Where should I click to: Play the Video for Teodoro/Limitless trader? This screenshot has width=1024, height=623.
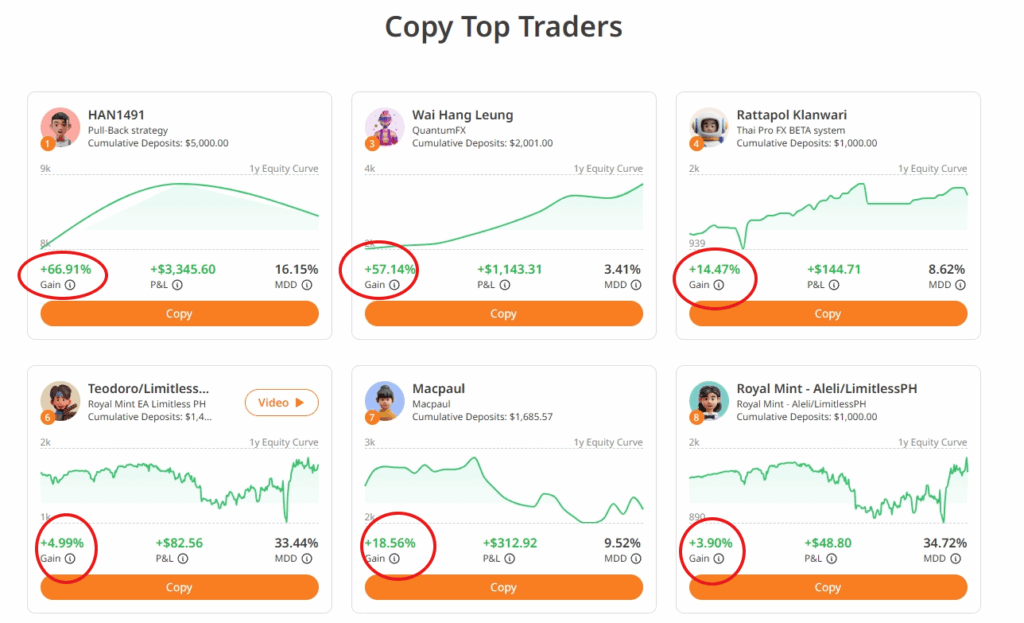(281, 403)
